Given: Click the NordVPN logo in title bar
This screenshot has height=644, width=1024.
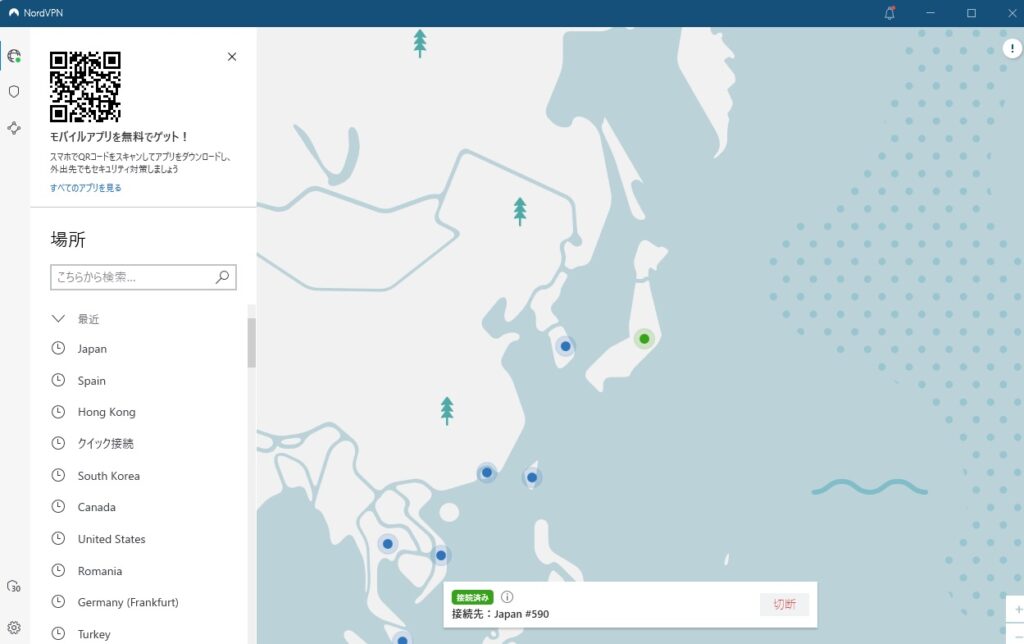Looking at the screenshot, I should 14,12.
